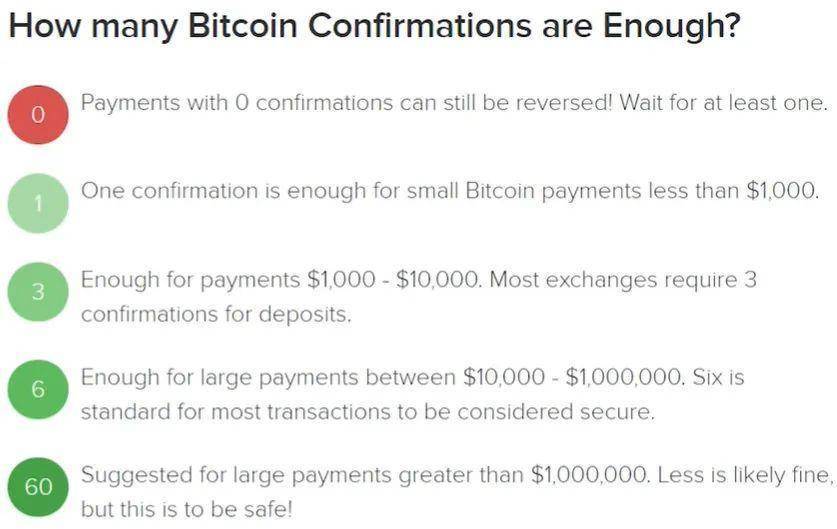
Task: Click the light green 1 confirmation circle
Action: pos(38,203)
